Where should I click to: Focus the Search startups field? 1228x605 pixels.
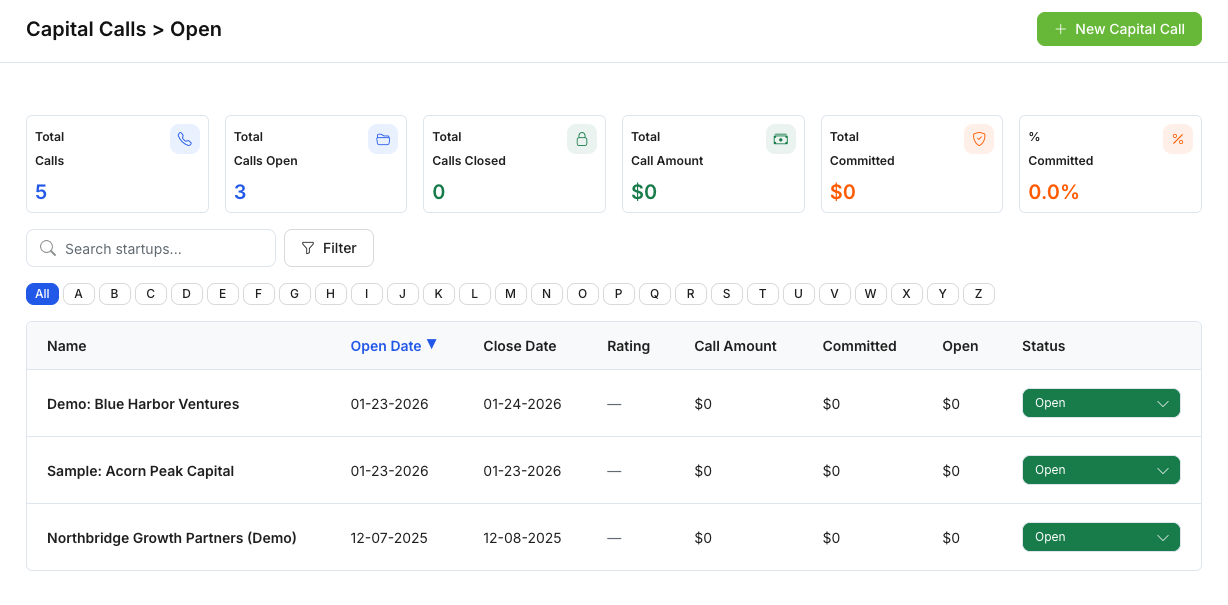coord(160,248)
